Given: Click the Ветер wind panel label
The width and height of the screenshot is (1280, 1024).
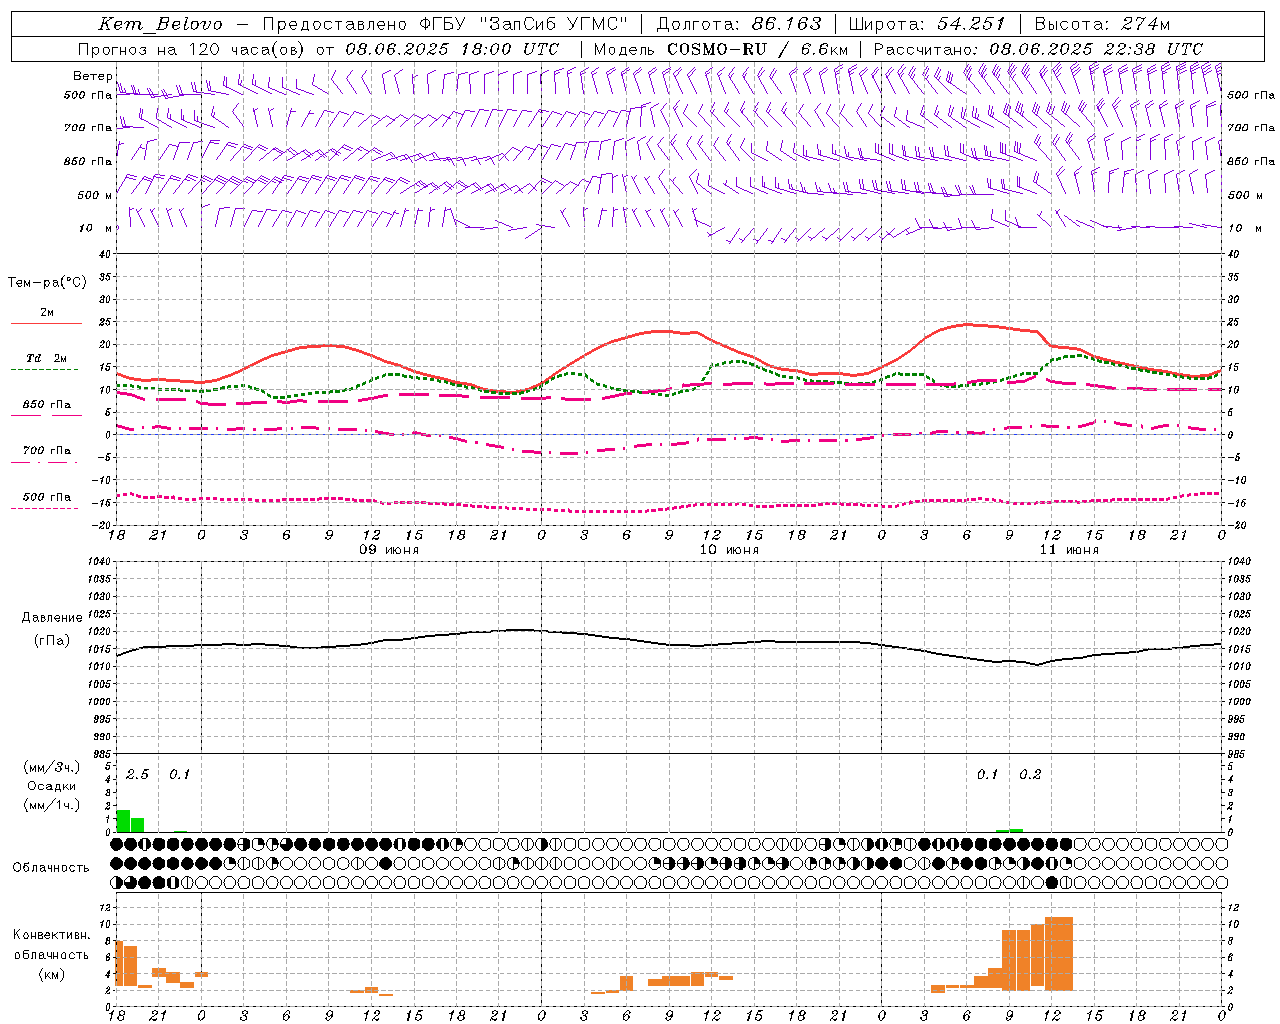Looking at the screenshot, I should pos(92,76).
